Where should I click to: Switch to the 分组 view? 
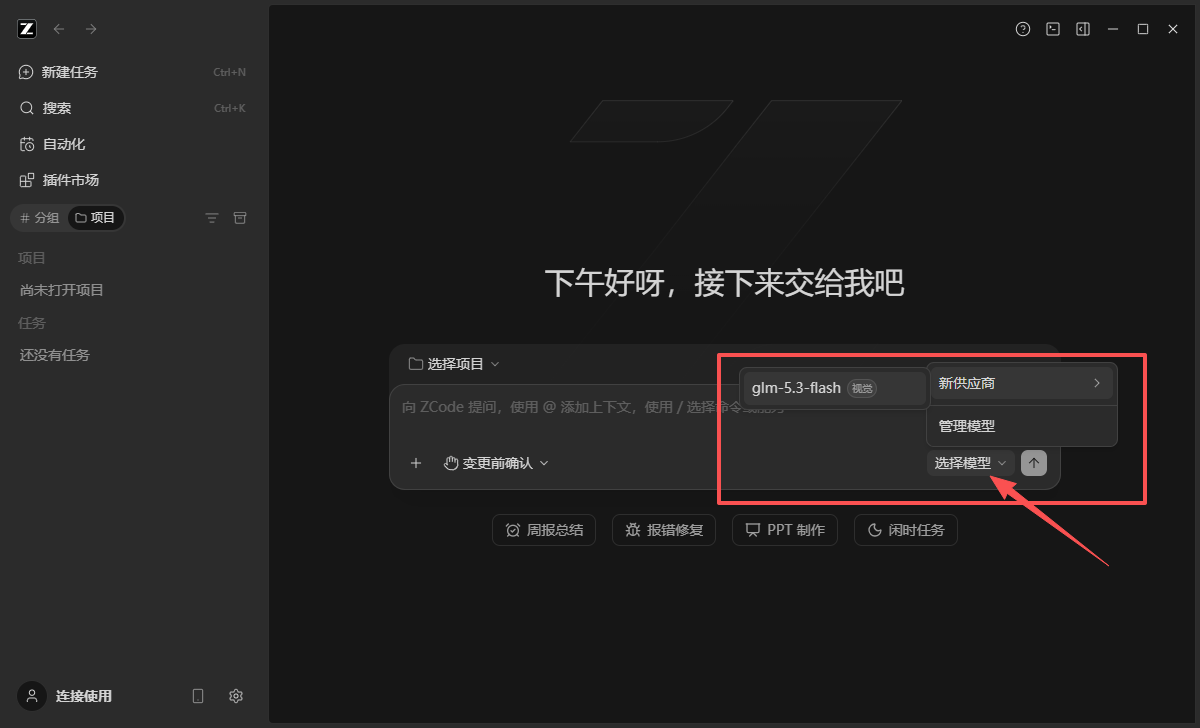tap(39, 218)
